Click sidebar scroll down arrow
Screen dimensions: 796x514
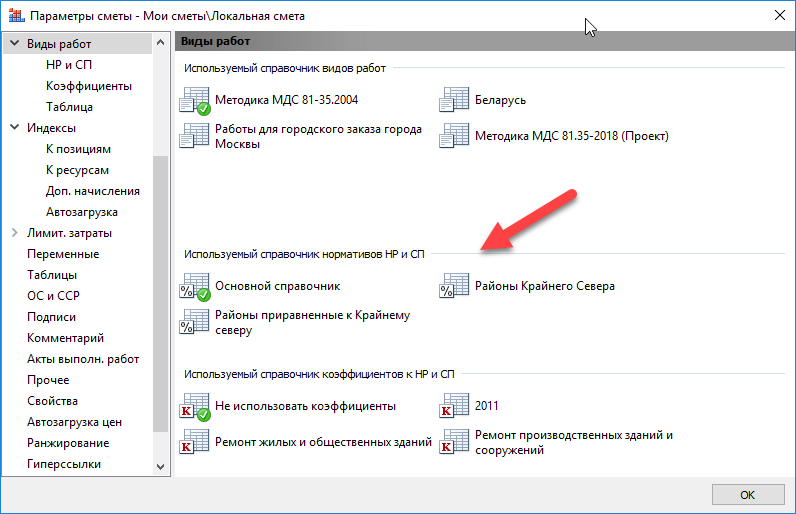point(160,467)
